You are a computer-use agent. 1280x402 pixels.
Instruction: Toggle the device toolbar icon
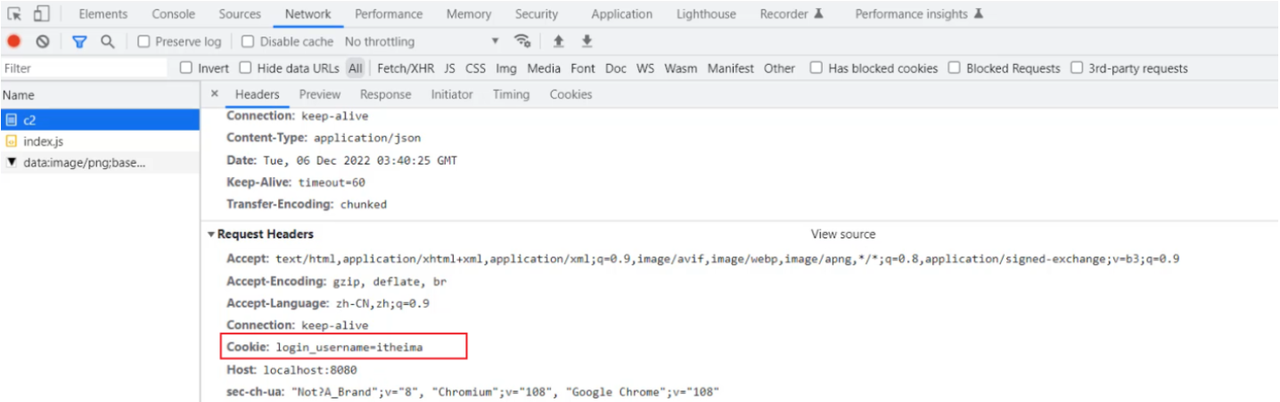point(42,14)
